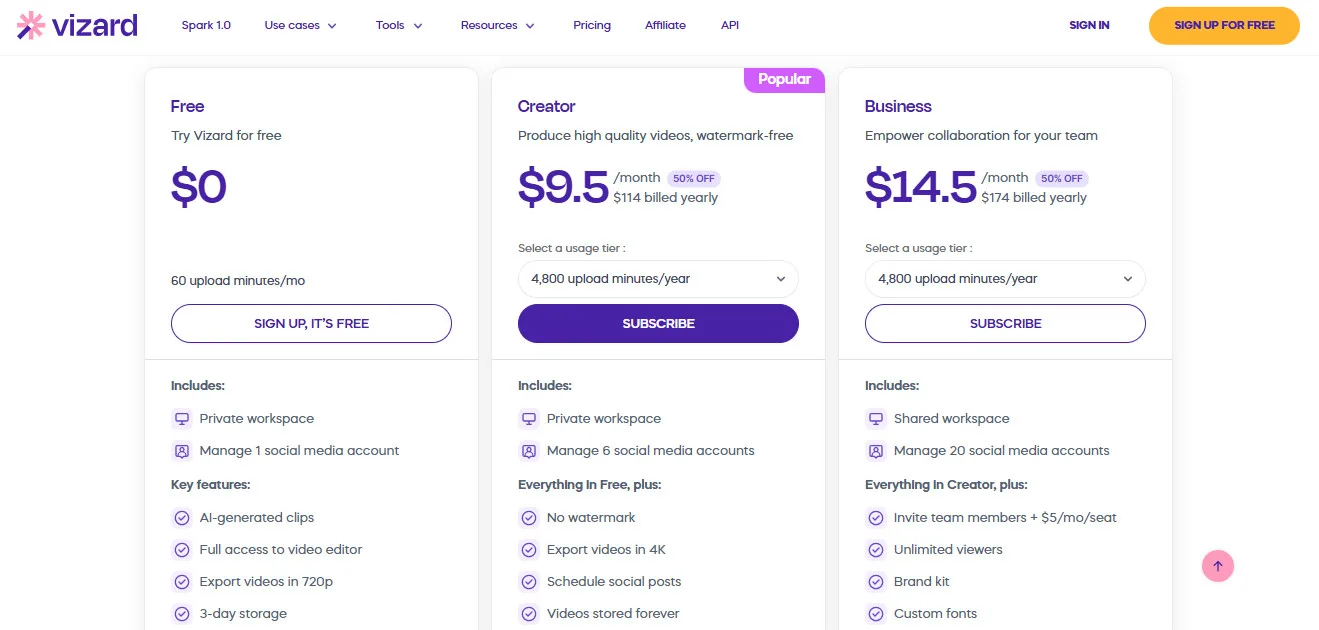Screen dimensions: 1319x630
Task: Expand the Tools navigation dropdown
Action: click(x=398, y=25)
